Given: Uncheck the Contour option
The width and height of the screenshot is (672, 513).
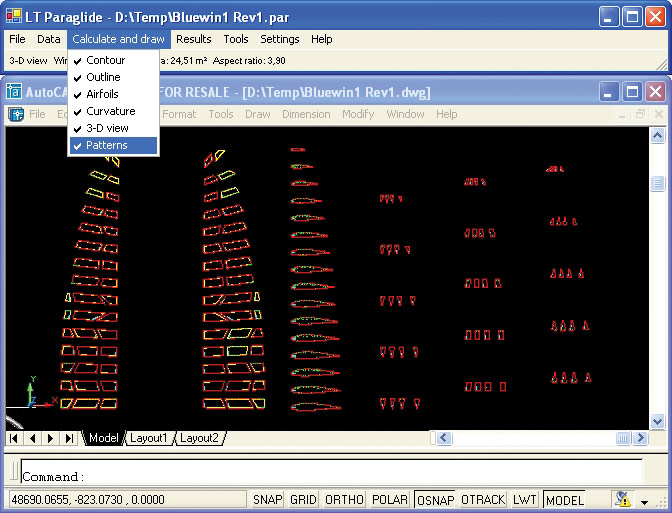Looking at the screenshot, I should click(x=105, y=60).
